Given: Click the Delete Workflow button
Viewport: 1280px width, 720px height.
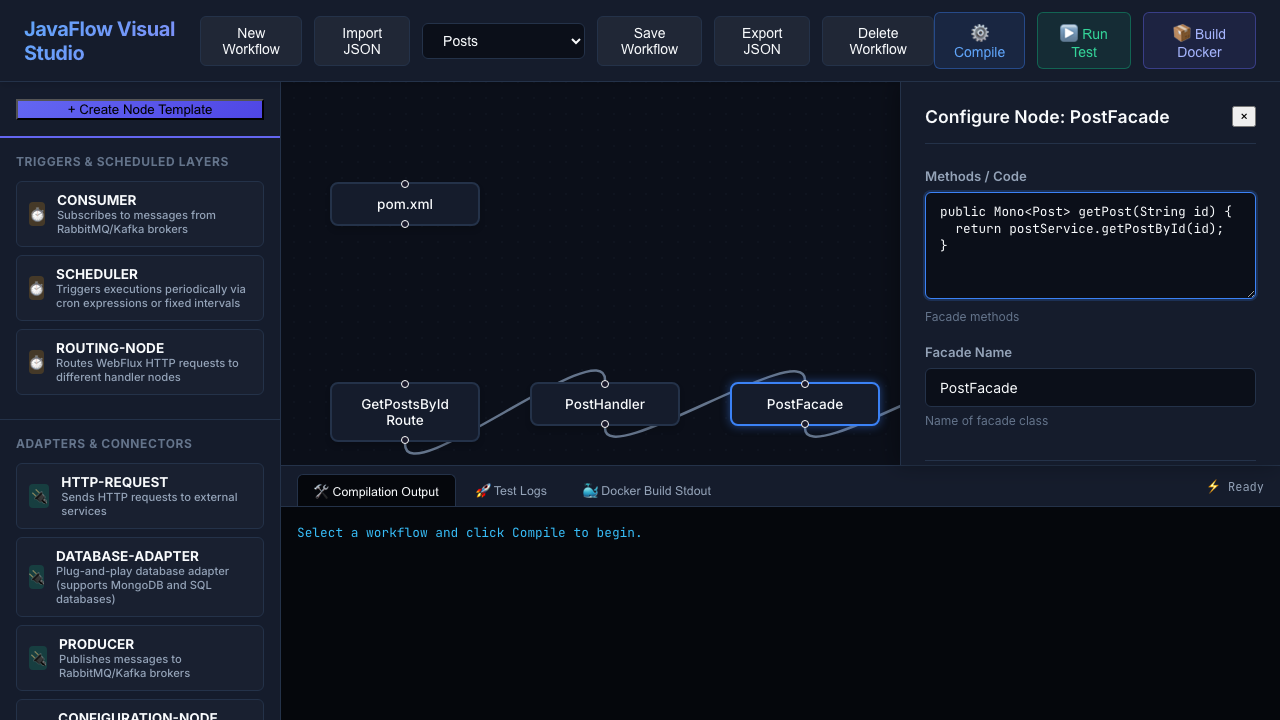Looking at the screenshot, I should [x=878, y=41].
